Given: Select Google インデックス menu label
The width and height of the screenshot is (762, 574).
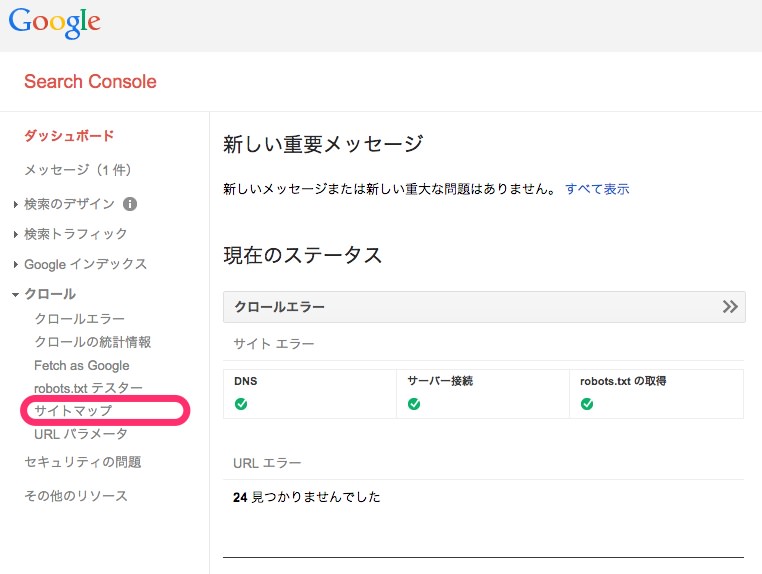Looking at the screenshot, I should (86, 264).
